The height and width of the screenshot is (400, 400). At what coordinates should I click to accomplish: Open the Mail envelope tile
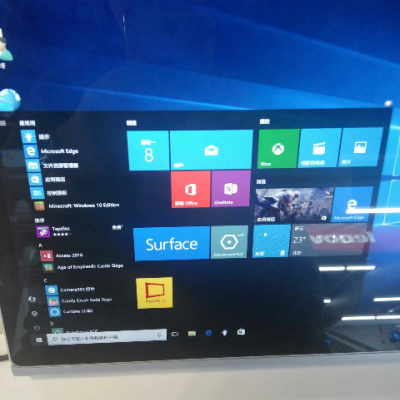tap(211, 150)
